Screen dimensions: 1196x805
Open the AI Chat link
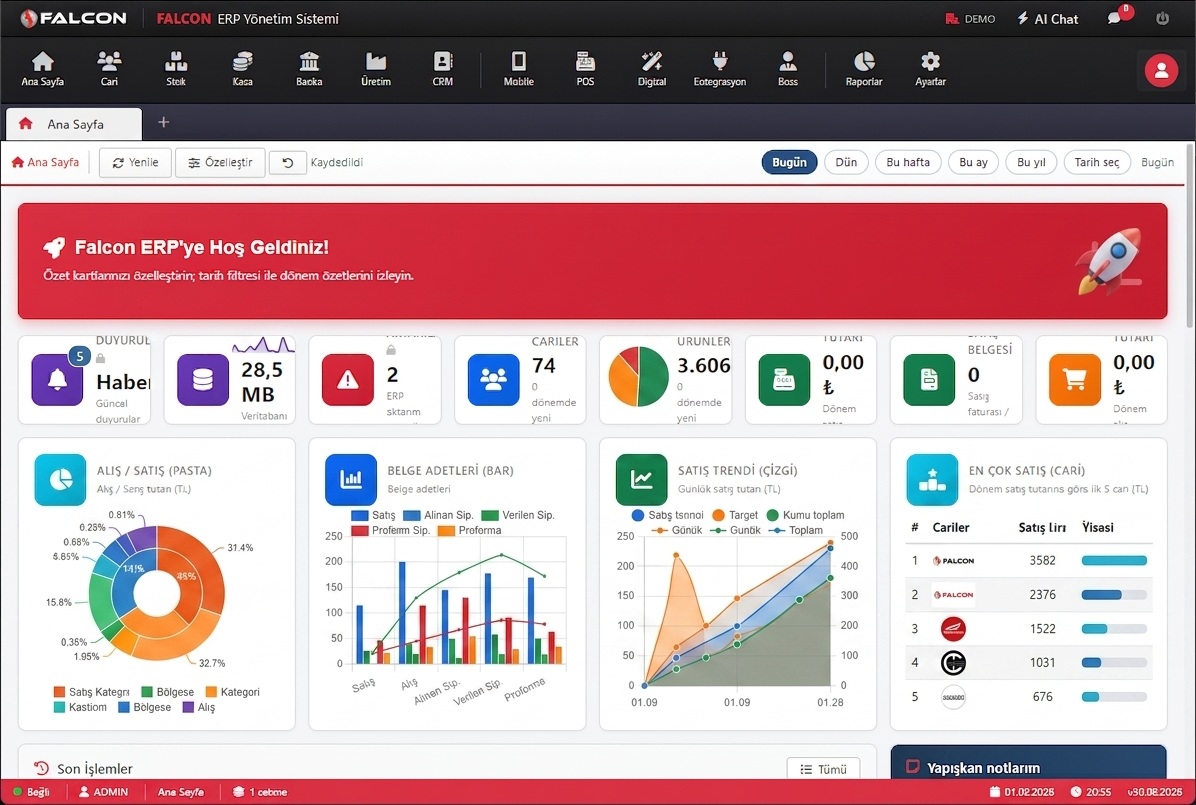(1047, 18)
